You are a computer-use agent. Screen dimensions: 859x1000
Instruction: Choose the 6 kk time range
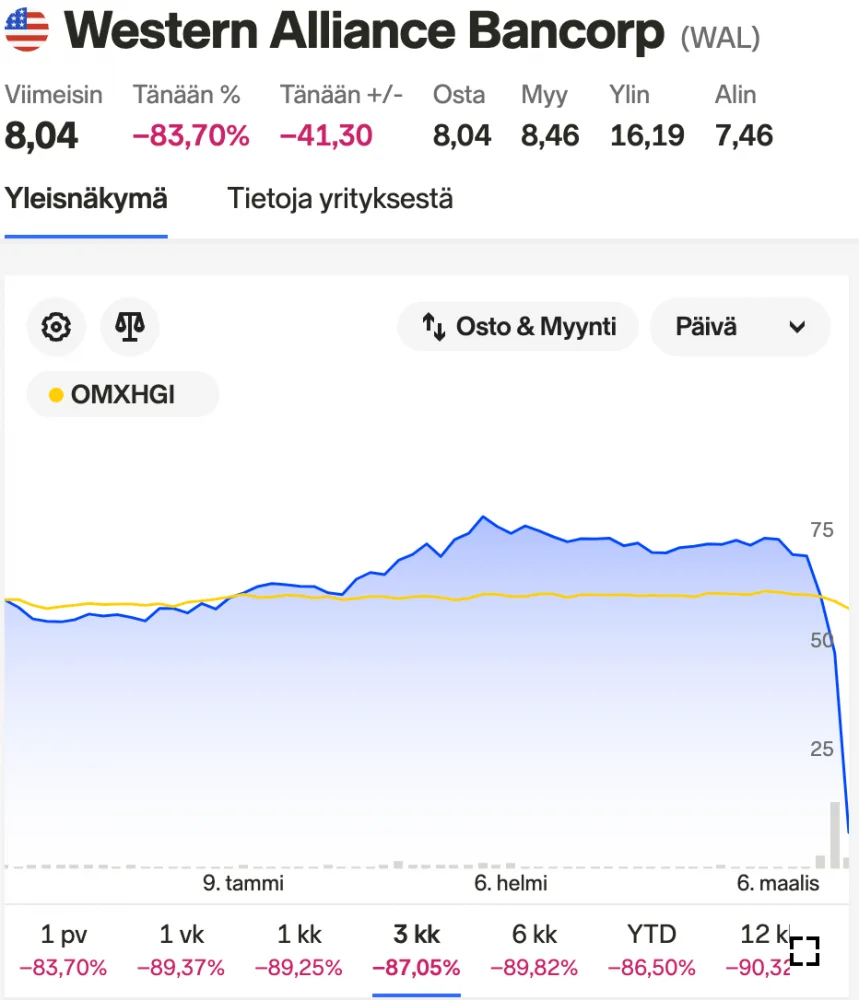[x=534, y=949]
